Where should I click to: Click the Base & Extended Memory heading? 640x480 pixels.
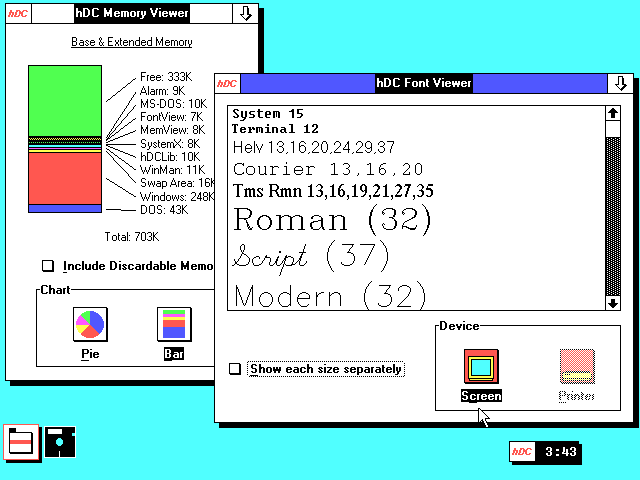point(131,42)
